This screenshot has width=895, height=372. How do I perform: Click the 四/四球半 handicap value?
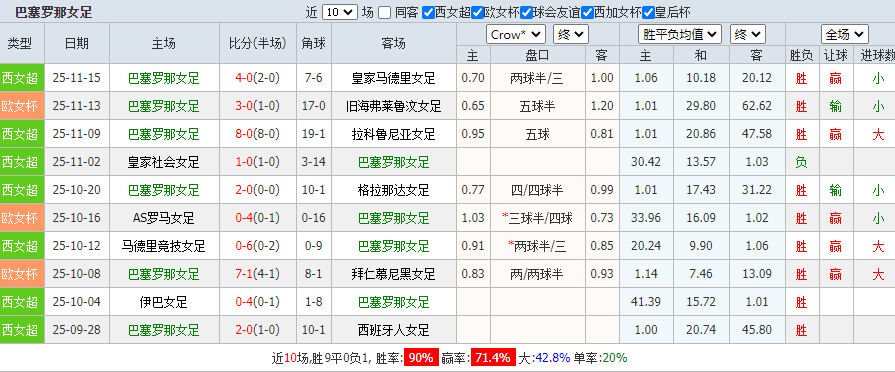click(537, 190)
